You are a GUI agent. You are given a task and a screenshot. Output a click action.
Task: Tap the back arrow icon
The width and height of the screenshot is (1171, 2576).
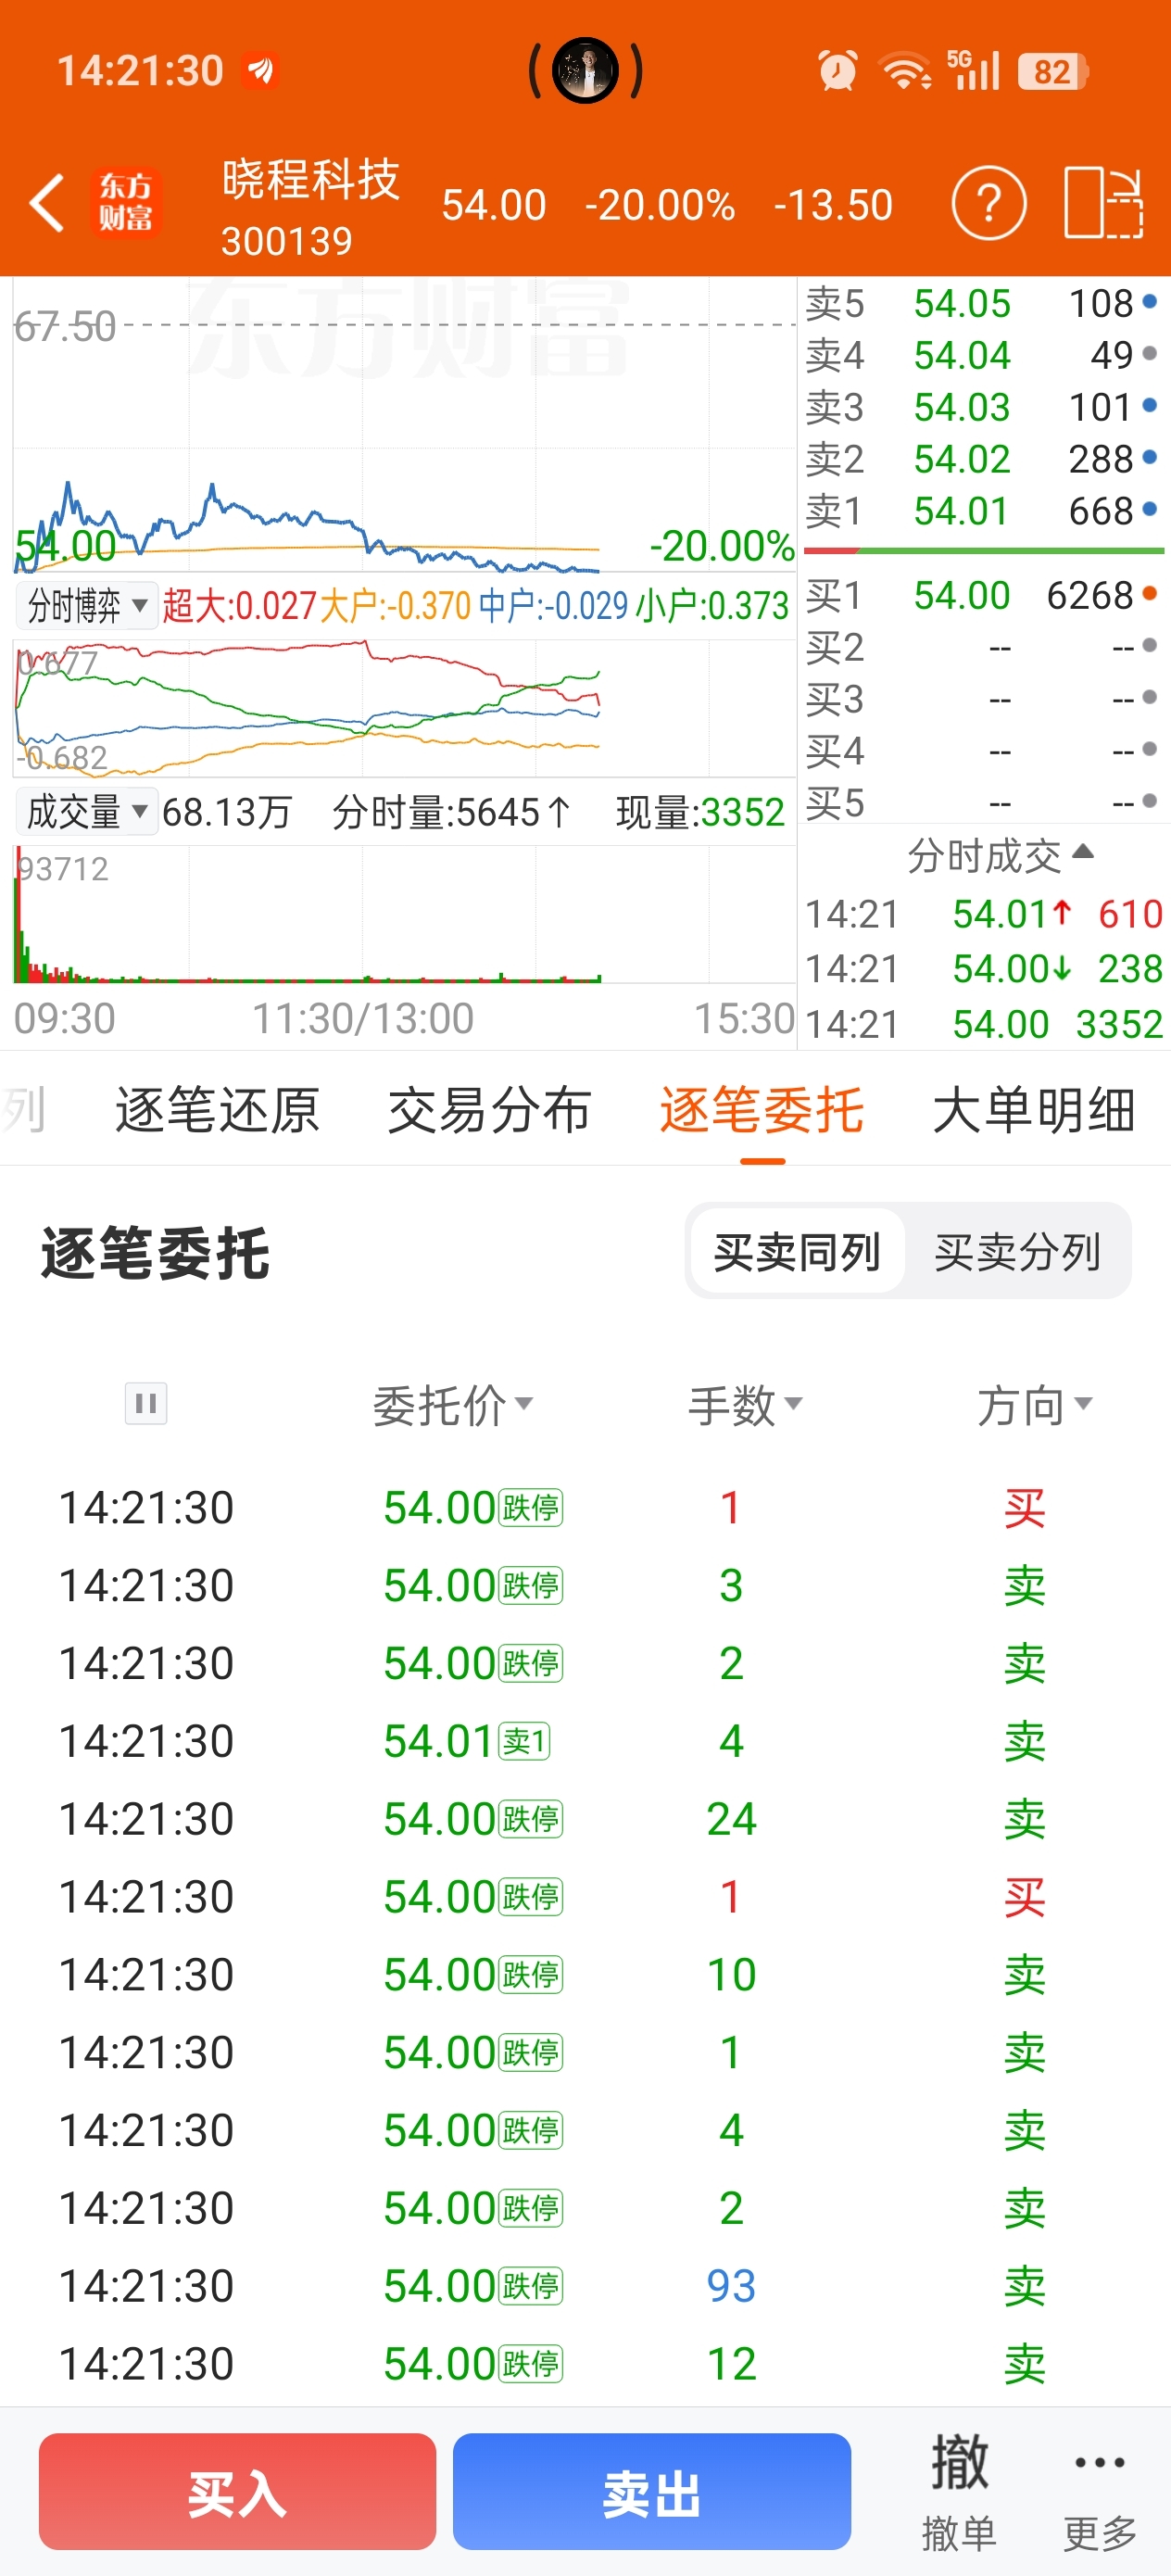click(x=46, y=203)
